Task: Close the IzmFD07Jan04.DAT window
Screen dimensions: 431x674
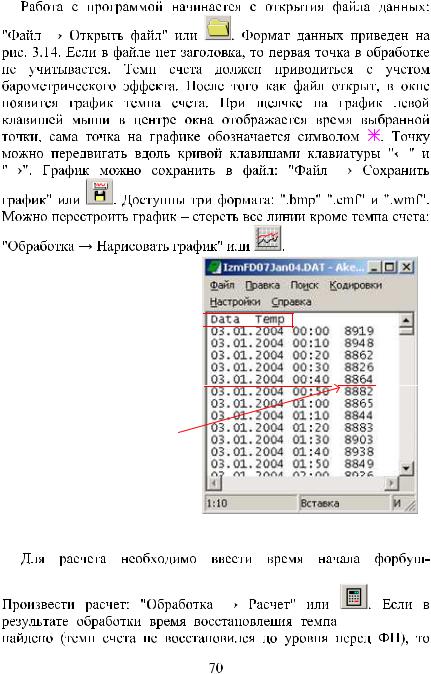Action: pyautogui.click(x=406, y=267)
